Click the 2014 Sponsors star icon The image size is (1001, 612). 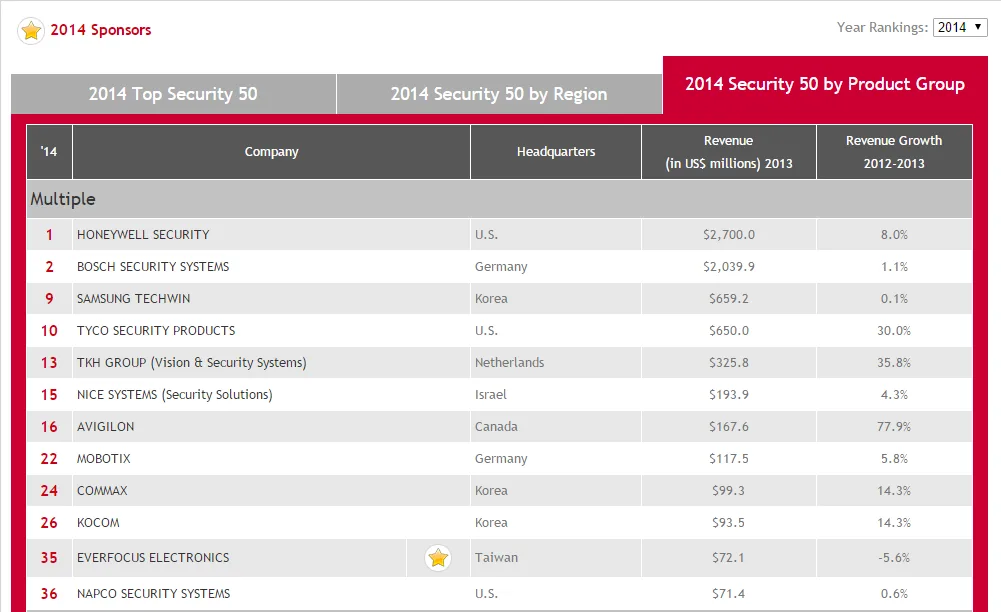point(31,31)
